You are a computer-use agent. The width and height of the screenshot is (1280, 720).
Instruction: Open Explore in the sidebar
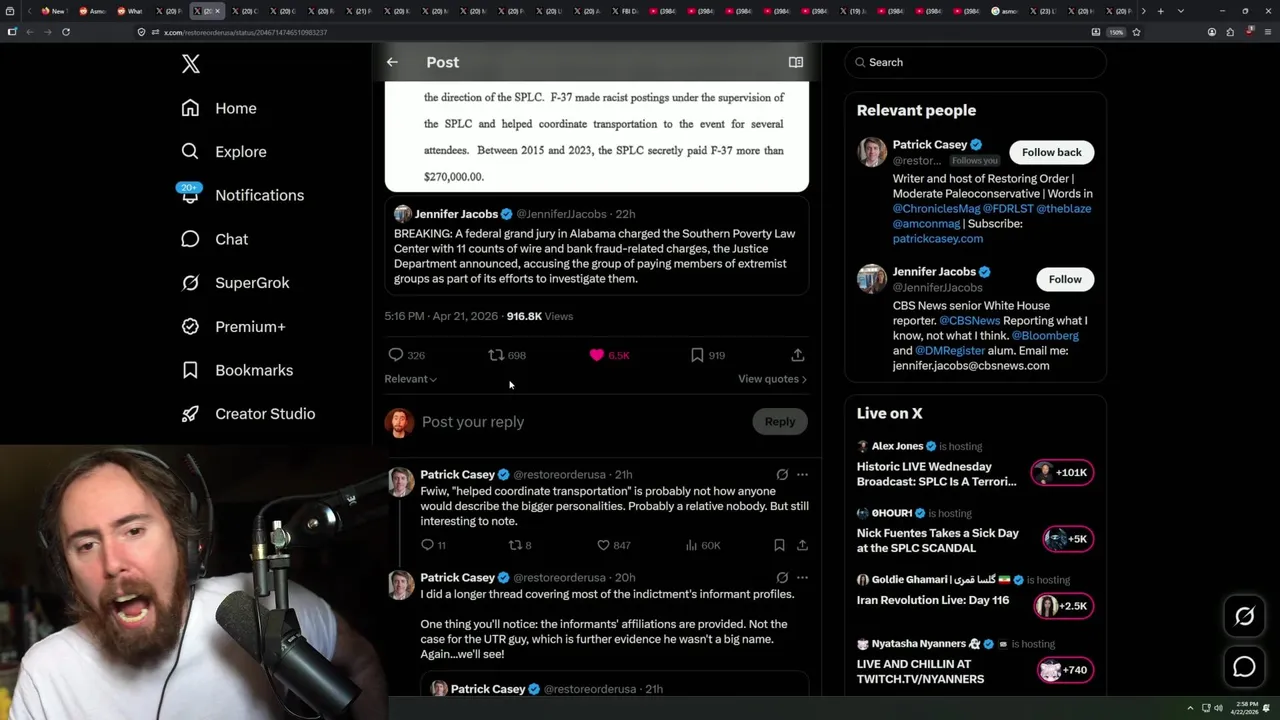coord(224,152)
